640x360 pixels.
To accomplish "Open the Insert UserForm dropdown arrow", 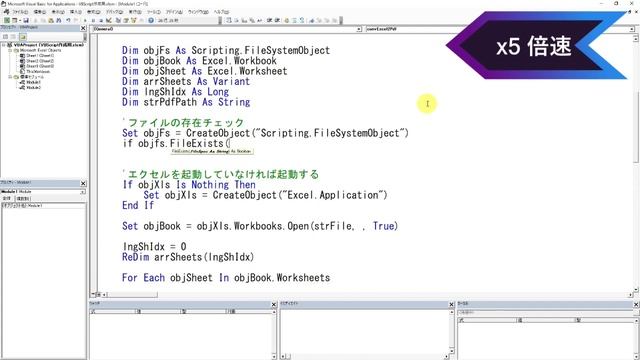I will coord(20,20).
